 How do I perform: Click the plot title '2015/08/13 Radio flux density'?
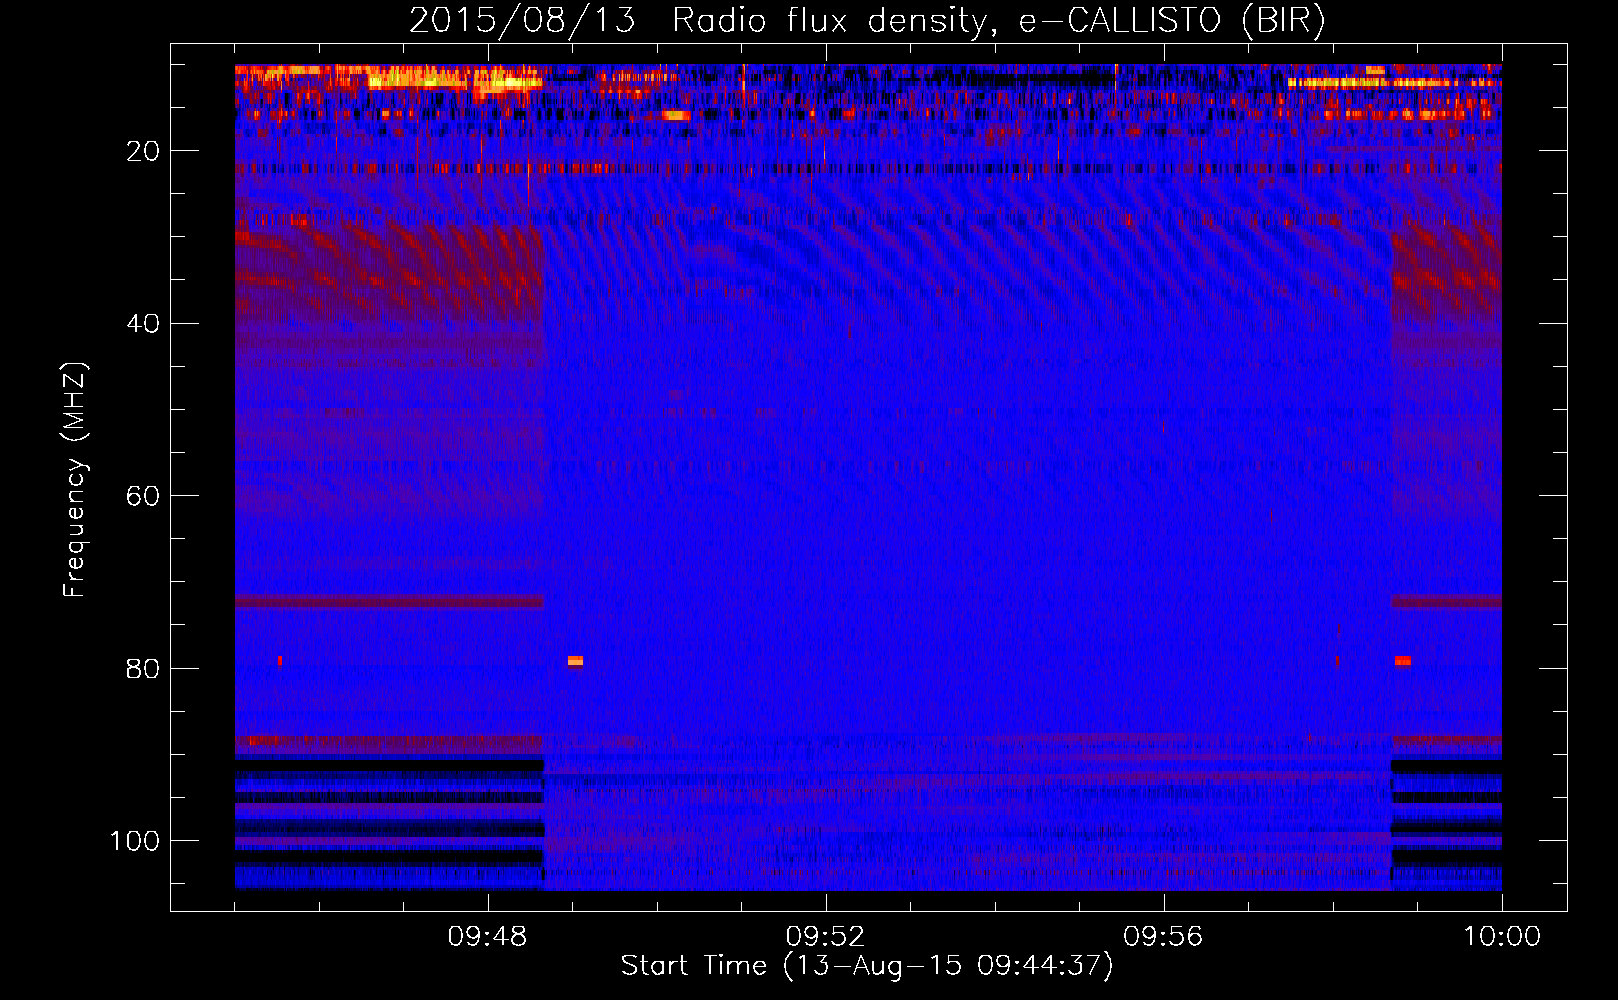click(701, 21)
